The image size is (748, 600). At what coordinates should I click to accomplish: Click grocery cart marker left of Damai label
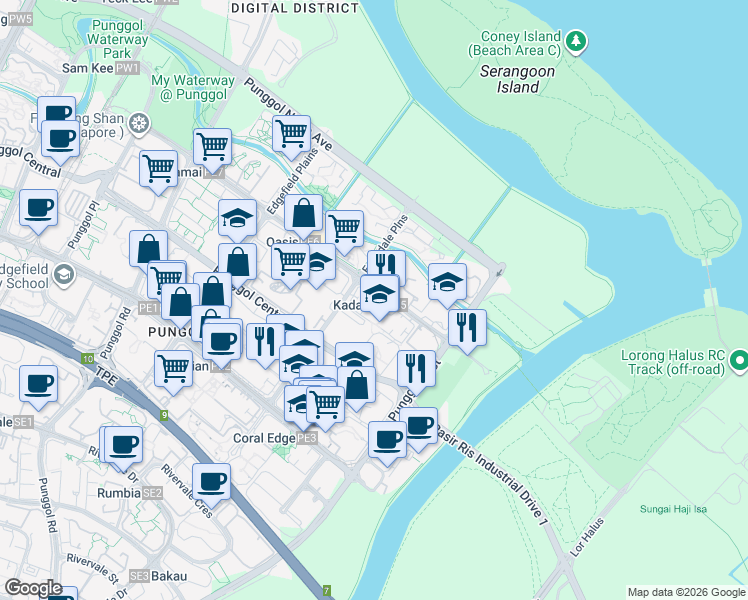(x=159, y=171)
